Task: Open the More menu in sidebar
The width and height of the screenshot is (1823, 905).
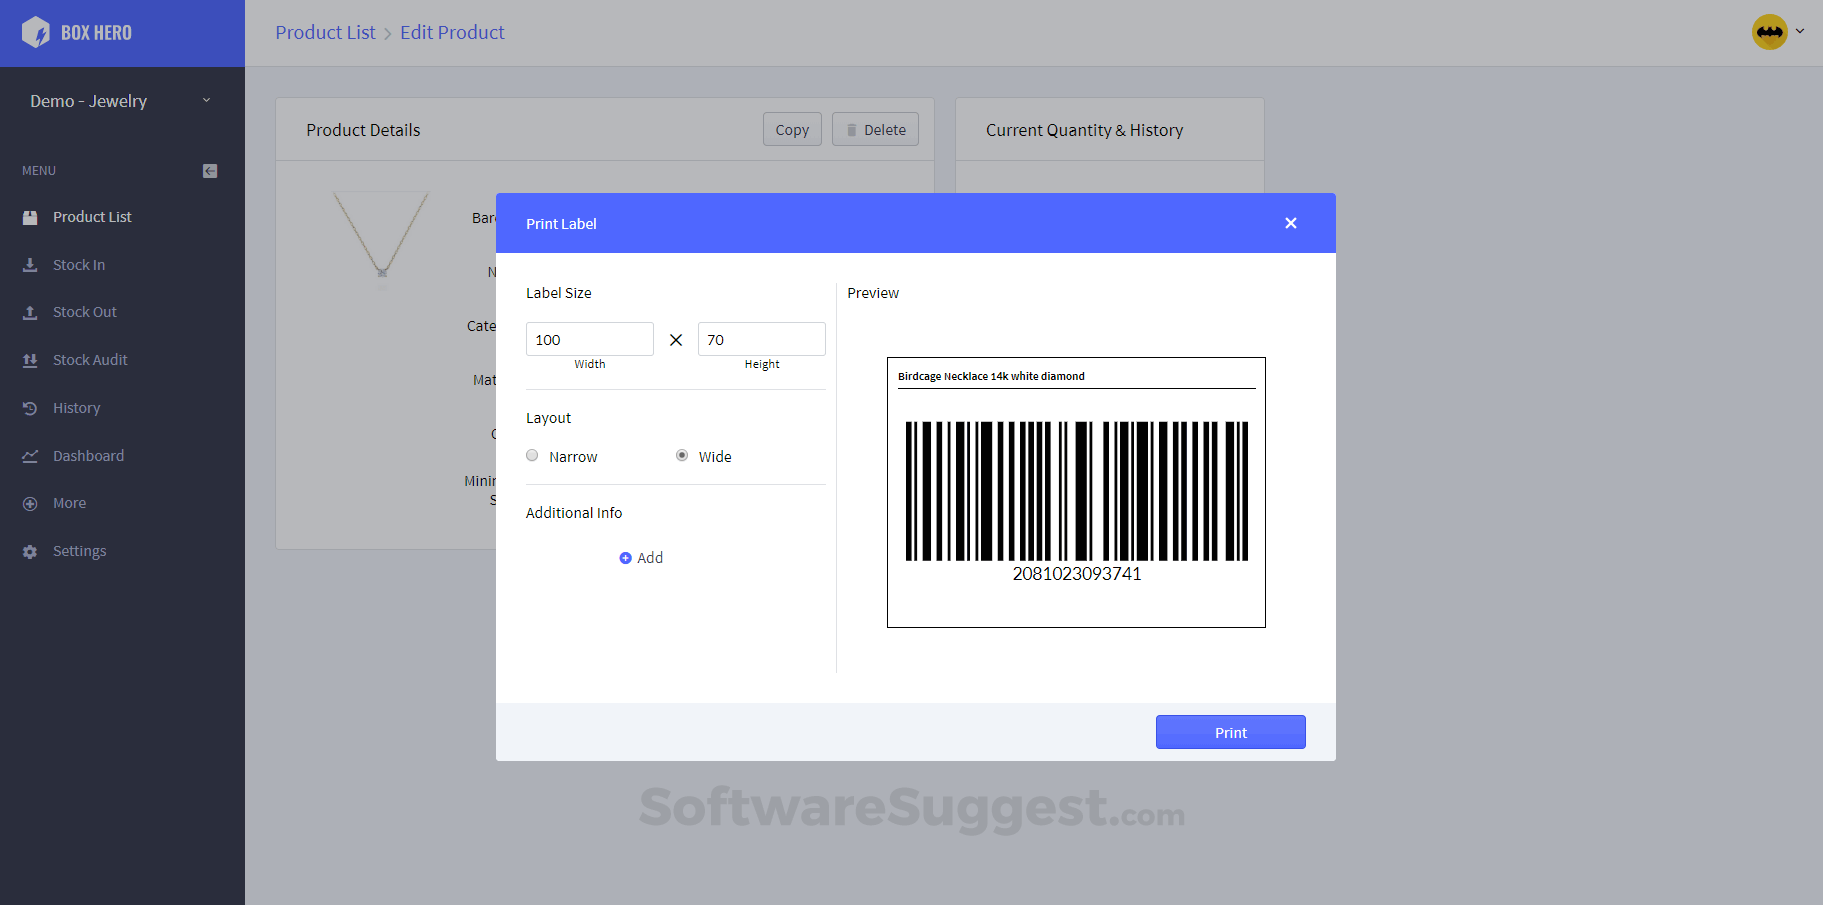Action: pos(69,503)
